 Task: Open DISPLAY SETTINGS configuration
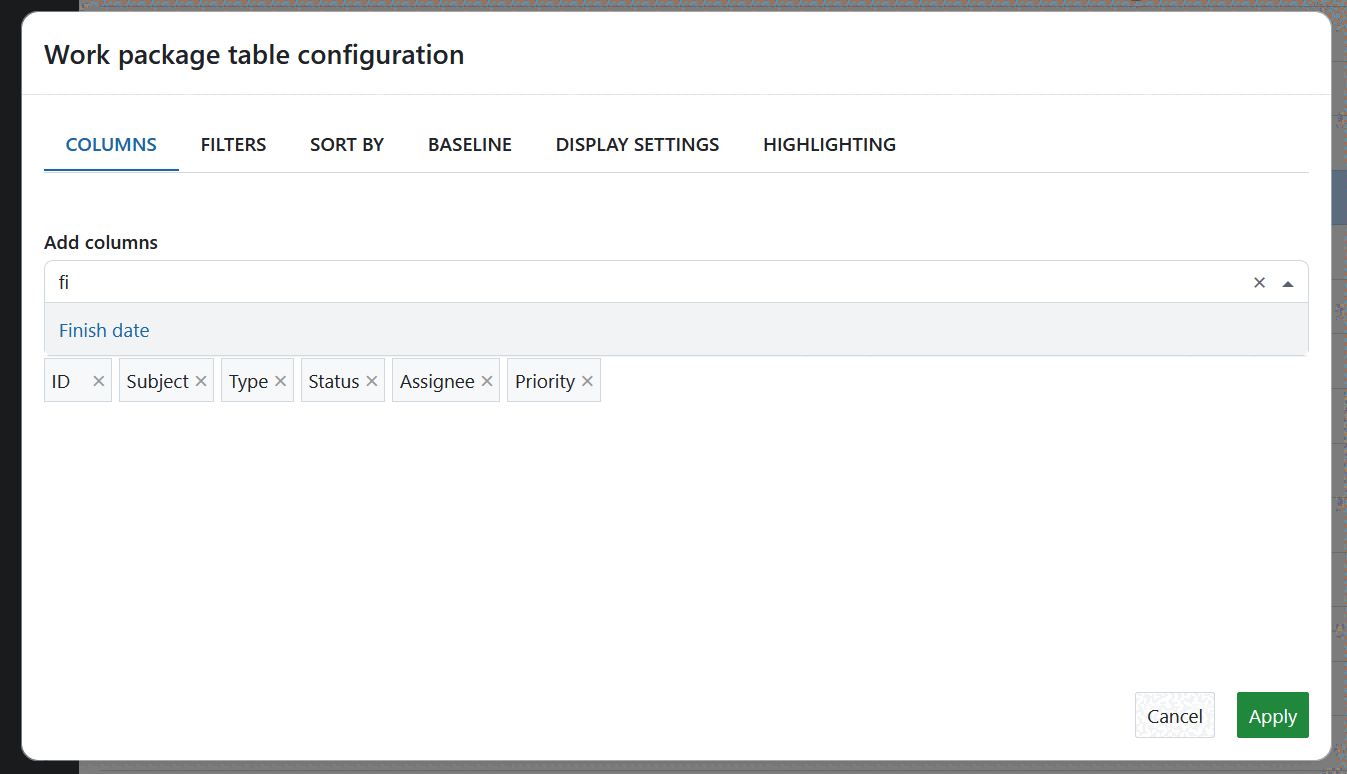637,144
